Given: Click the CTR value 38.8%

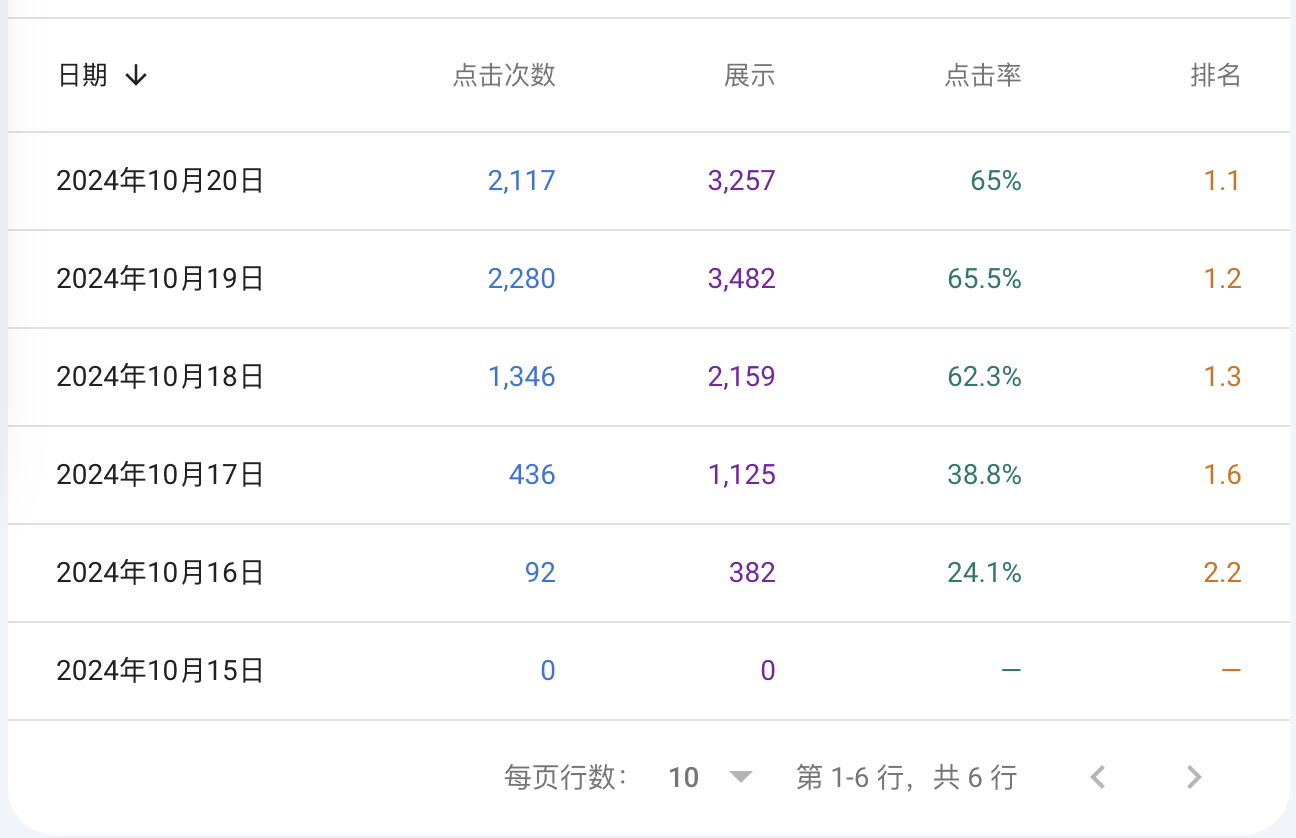Looking at the screenshot, I should tap(985, 475).
